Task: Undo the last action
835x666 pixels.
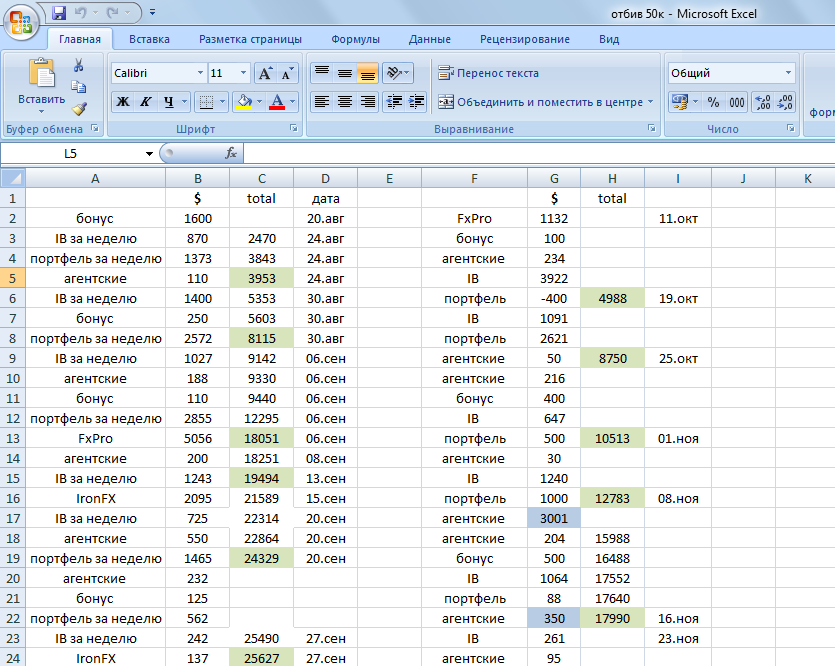Action: [80, 12]
